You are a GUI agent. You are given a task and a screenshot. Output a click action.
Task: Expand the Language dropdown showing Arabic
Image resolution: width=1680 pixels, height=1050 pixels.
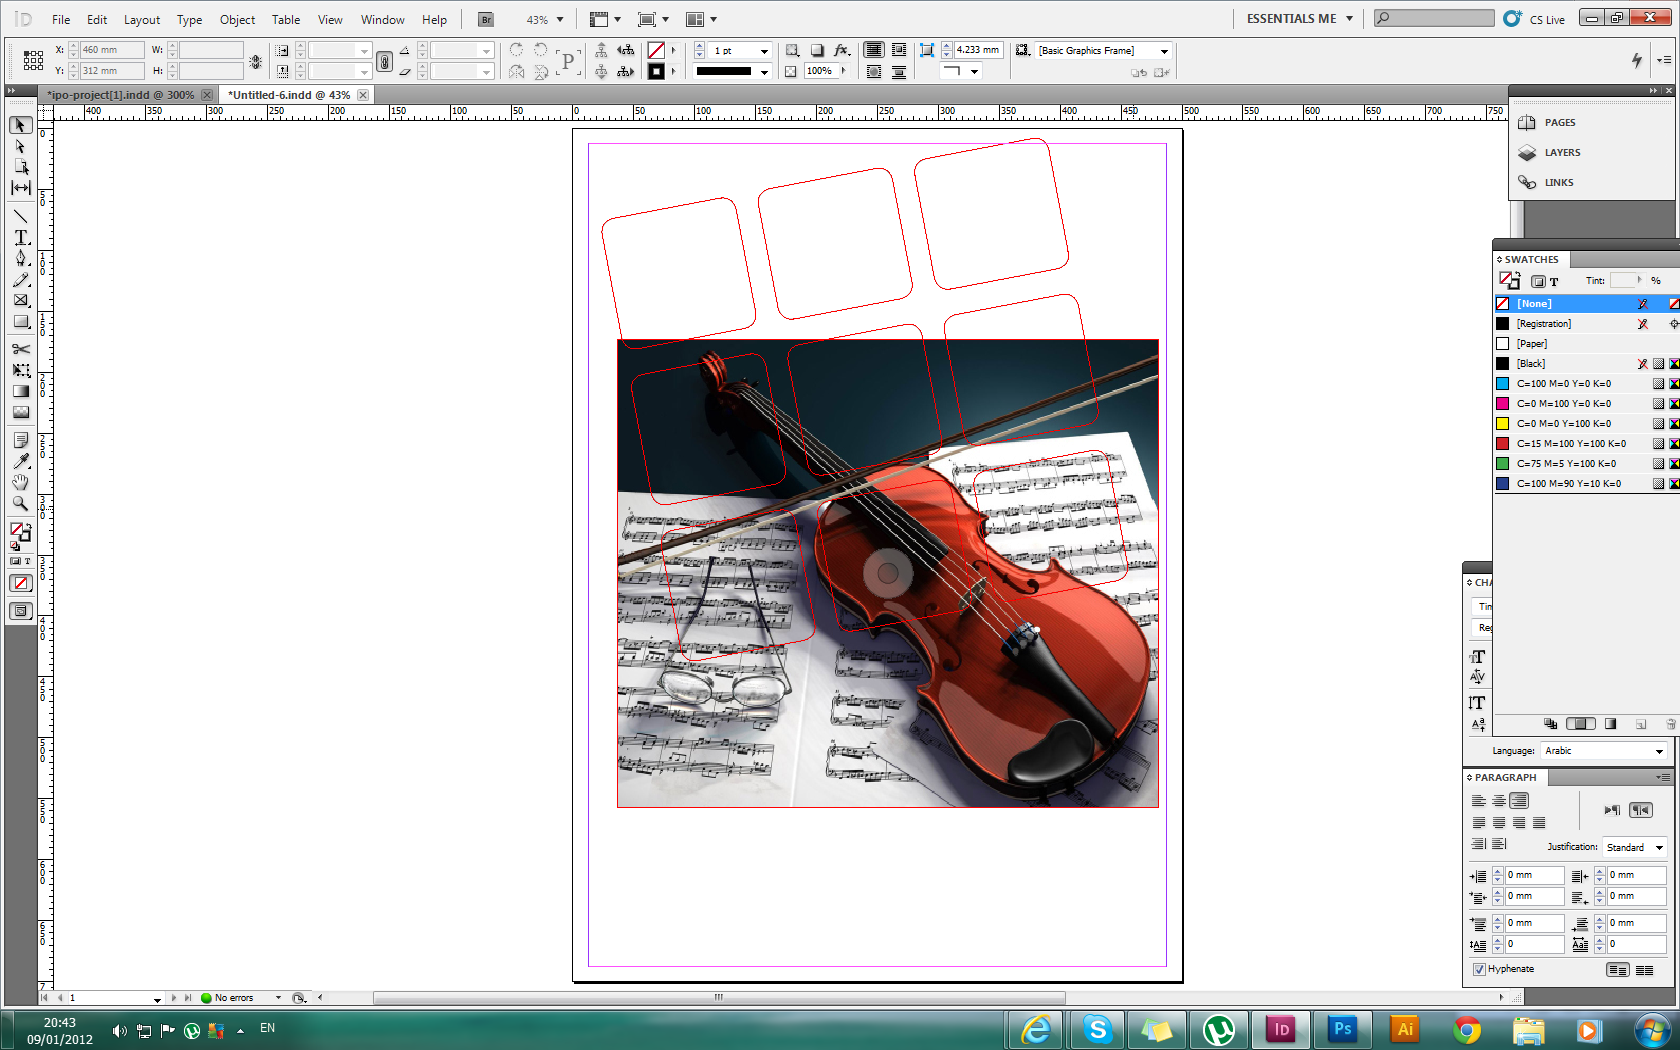[1603, 751]
